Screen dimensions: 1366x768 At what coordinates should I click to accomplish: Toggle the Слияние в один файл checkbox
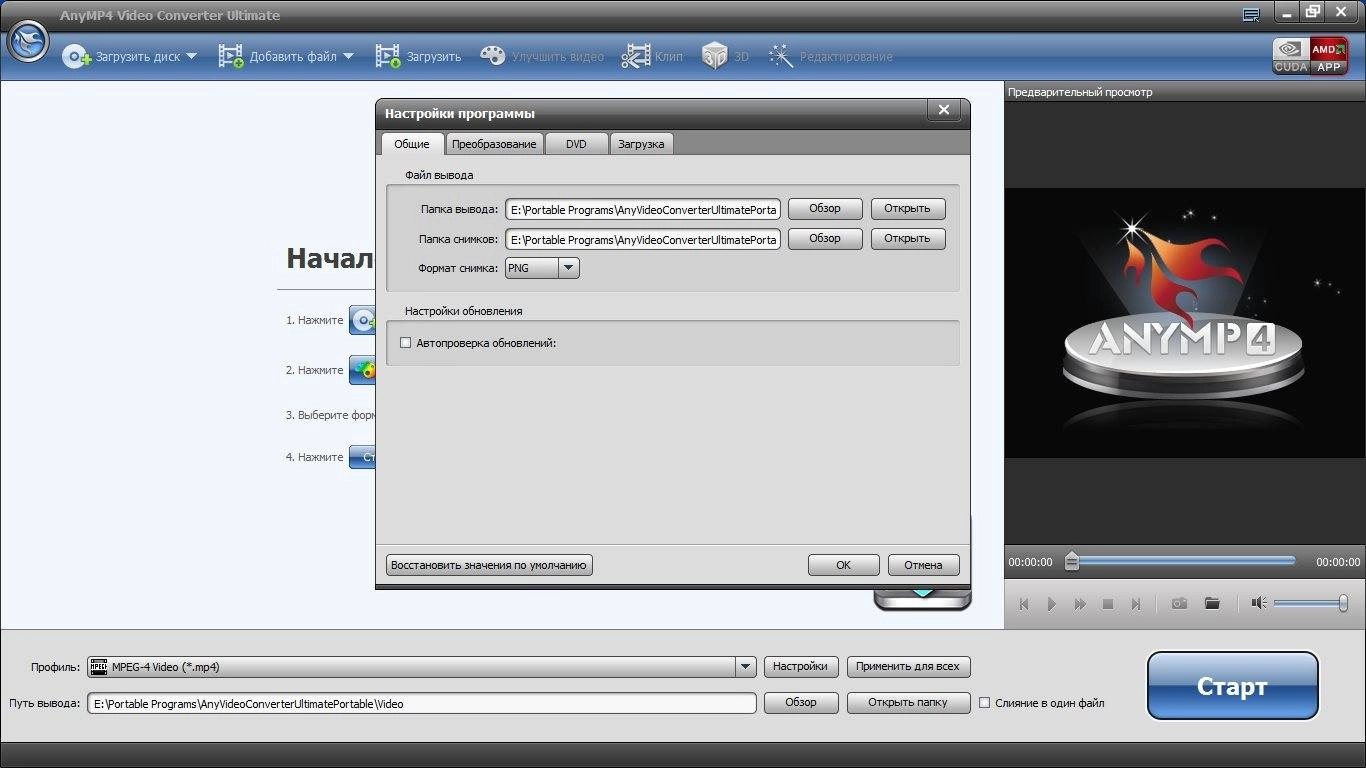[985, 703]
